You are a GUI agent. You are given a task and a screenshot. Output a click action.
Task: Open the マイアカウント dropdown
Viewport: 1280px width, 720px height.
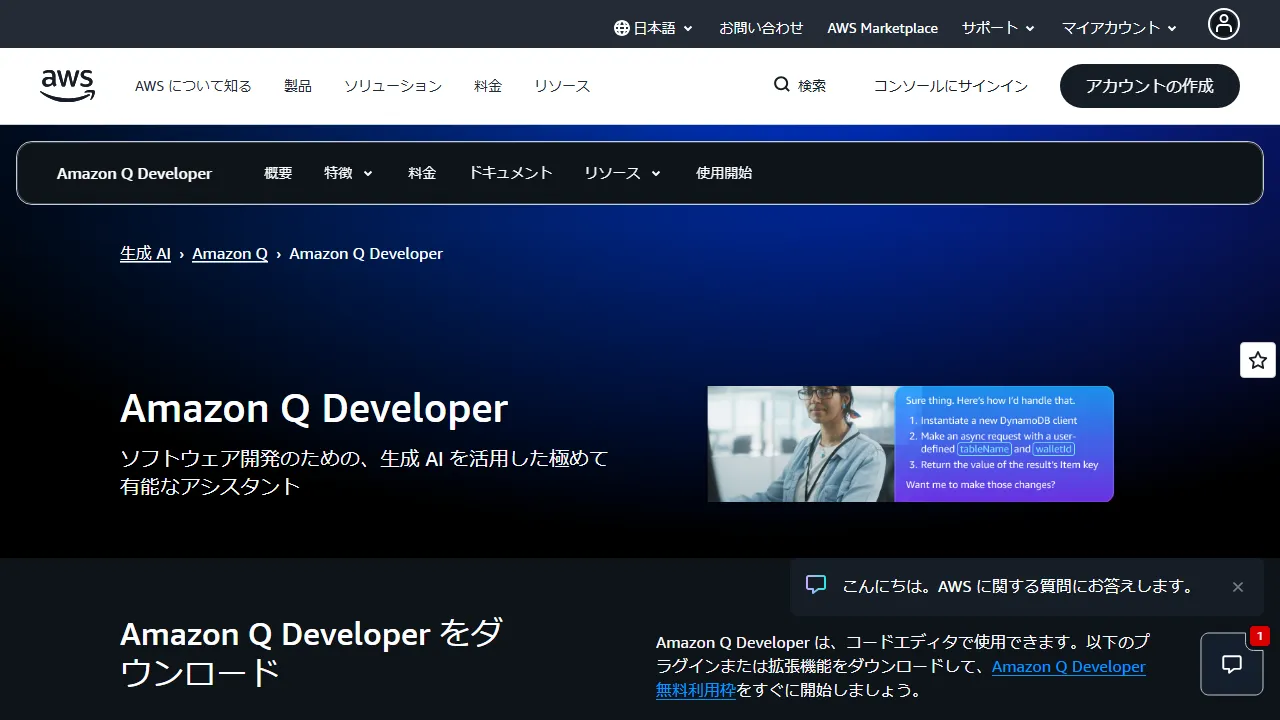pos(1117,28)
